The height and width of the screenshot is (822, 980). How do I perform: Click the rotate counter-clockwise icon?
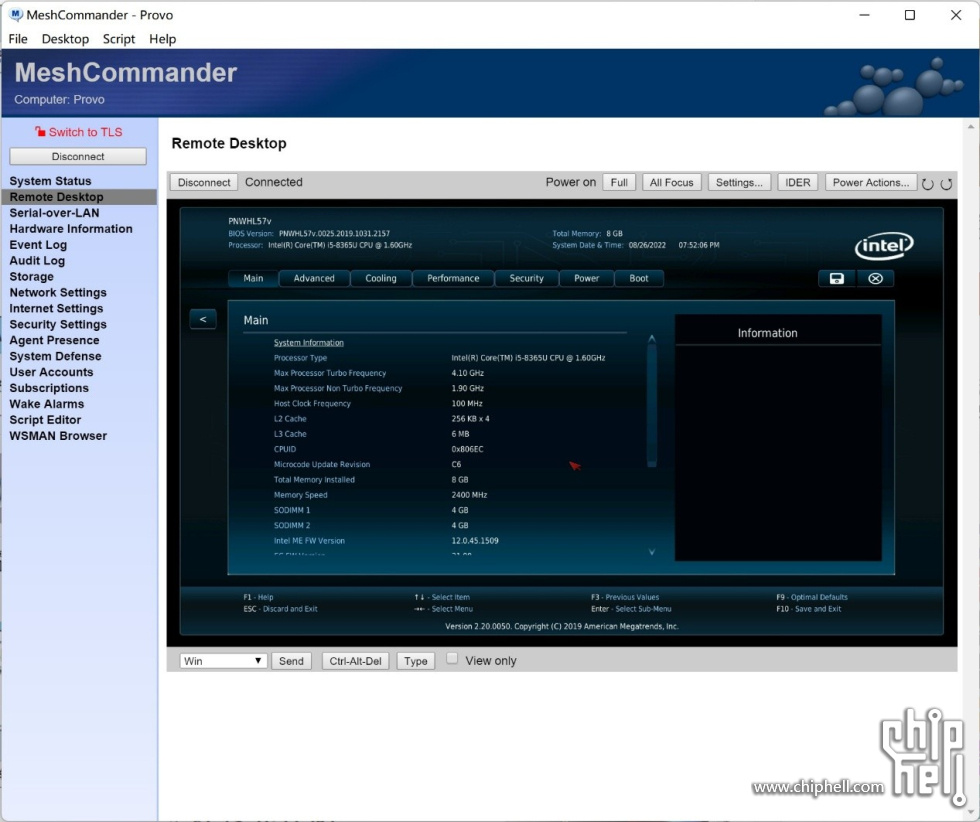click(x=928, y=184)
